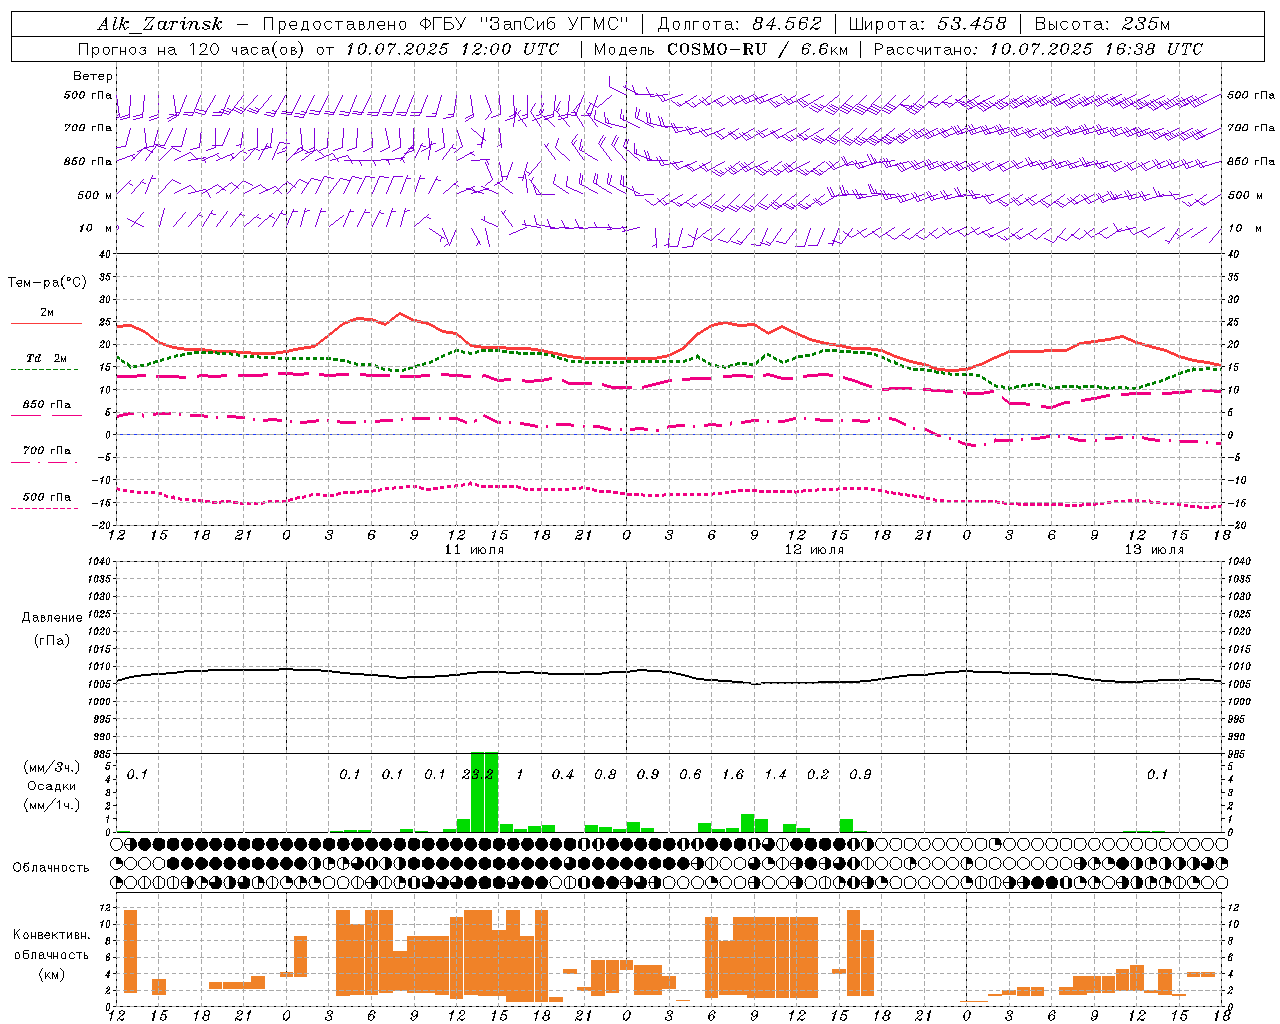The image size is (1280, 1024).
Task: Click the 0.6 precipitation total value
Action: [x=690, y=774]
